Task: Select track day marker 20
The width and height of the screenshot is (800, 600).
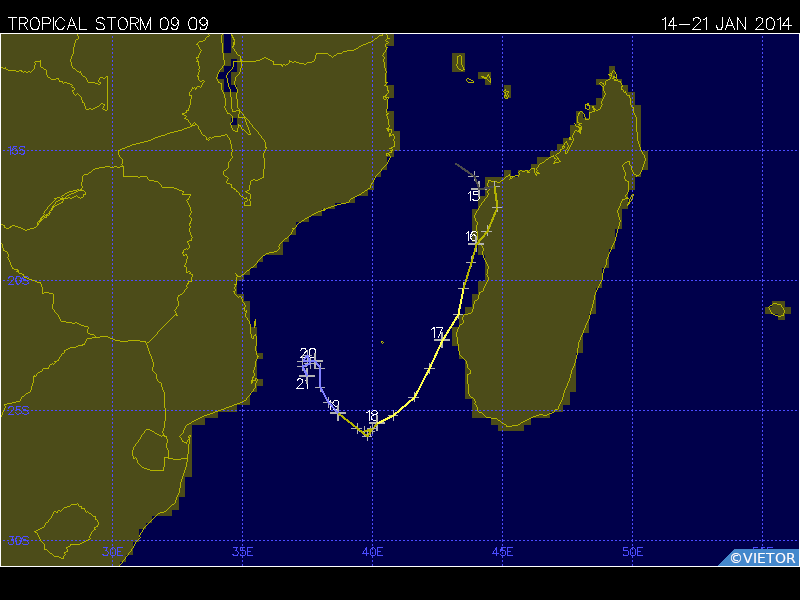Action: point(308,353)
